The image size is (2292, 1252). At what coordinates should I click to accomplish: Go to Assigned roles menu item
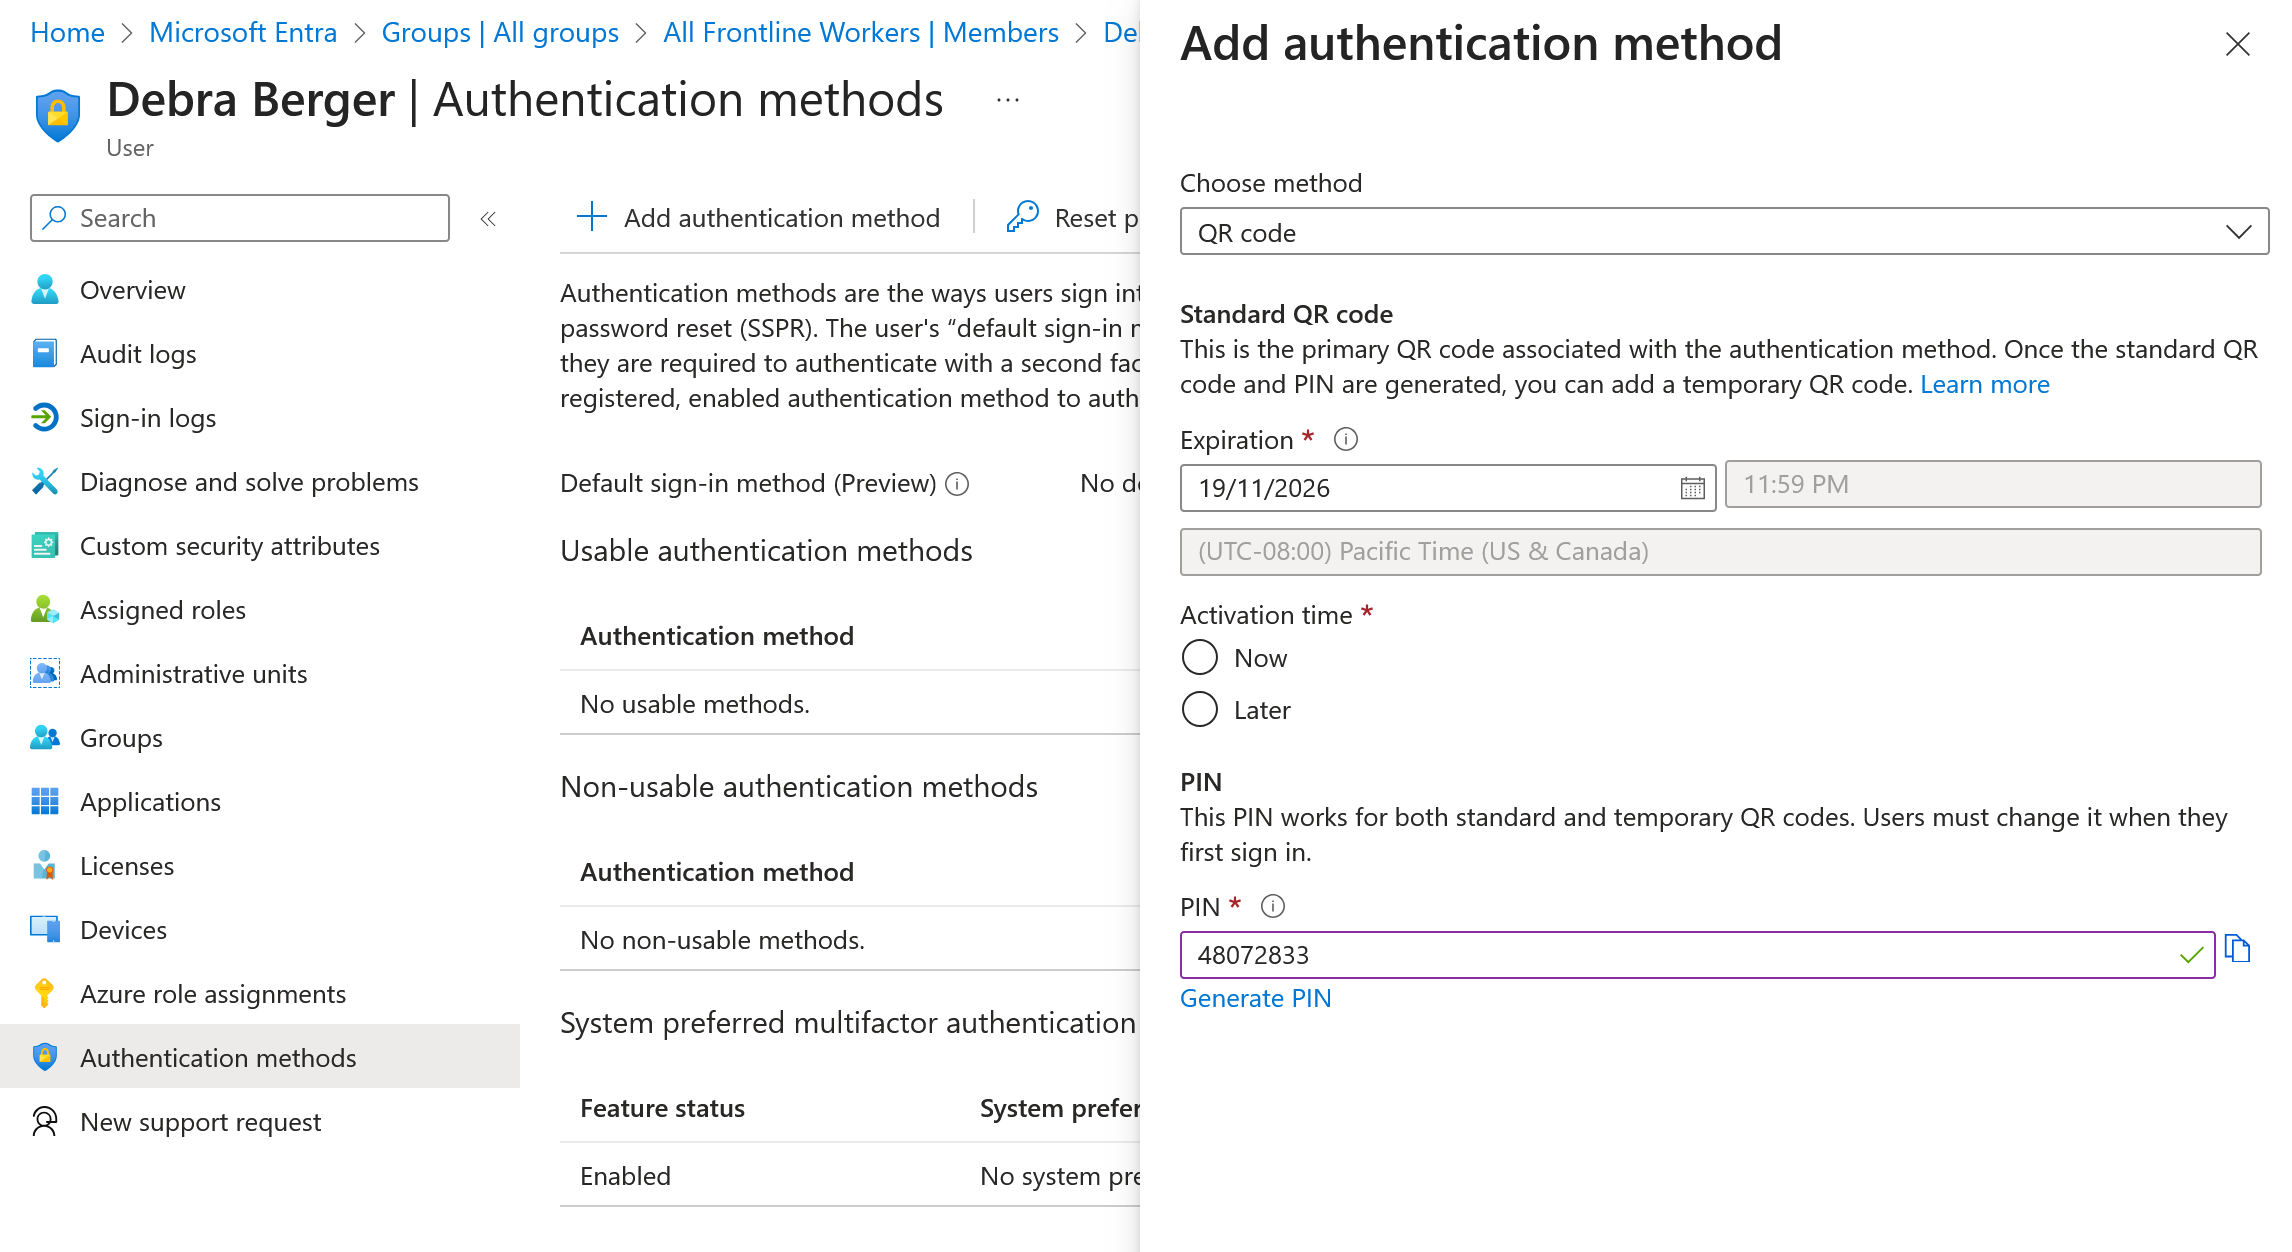(162, 610)
